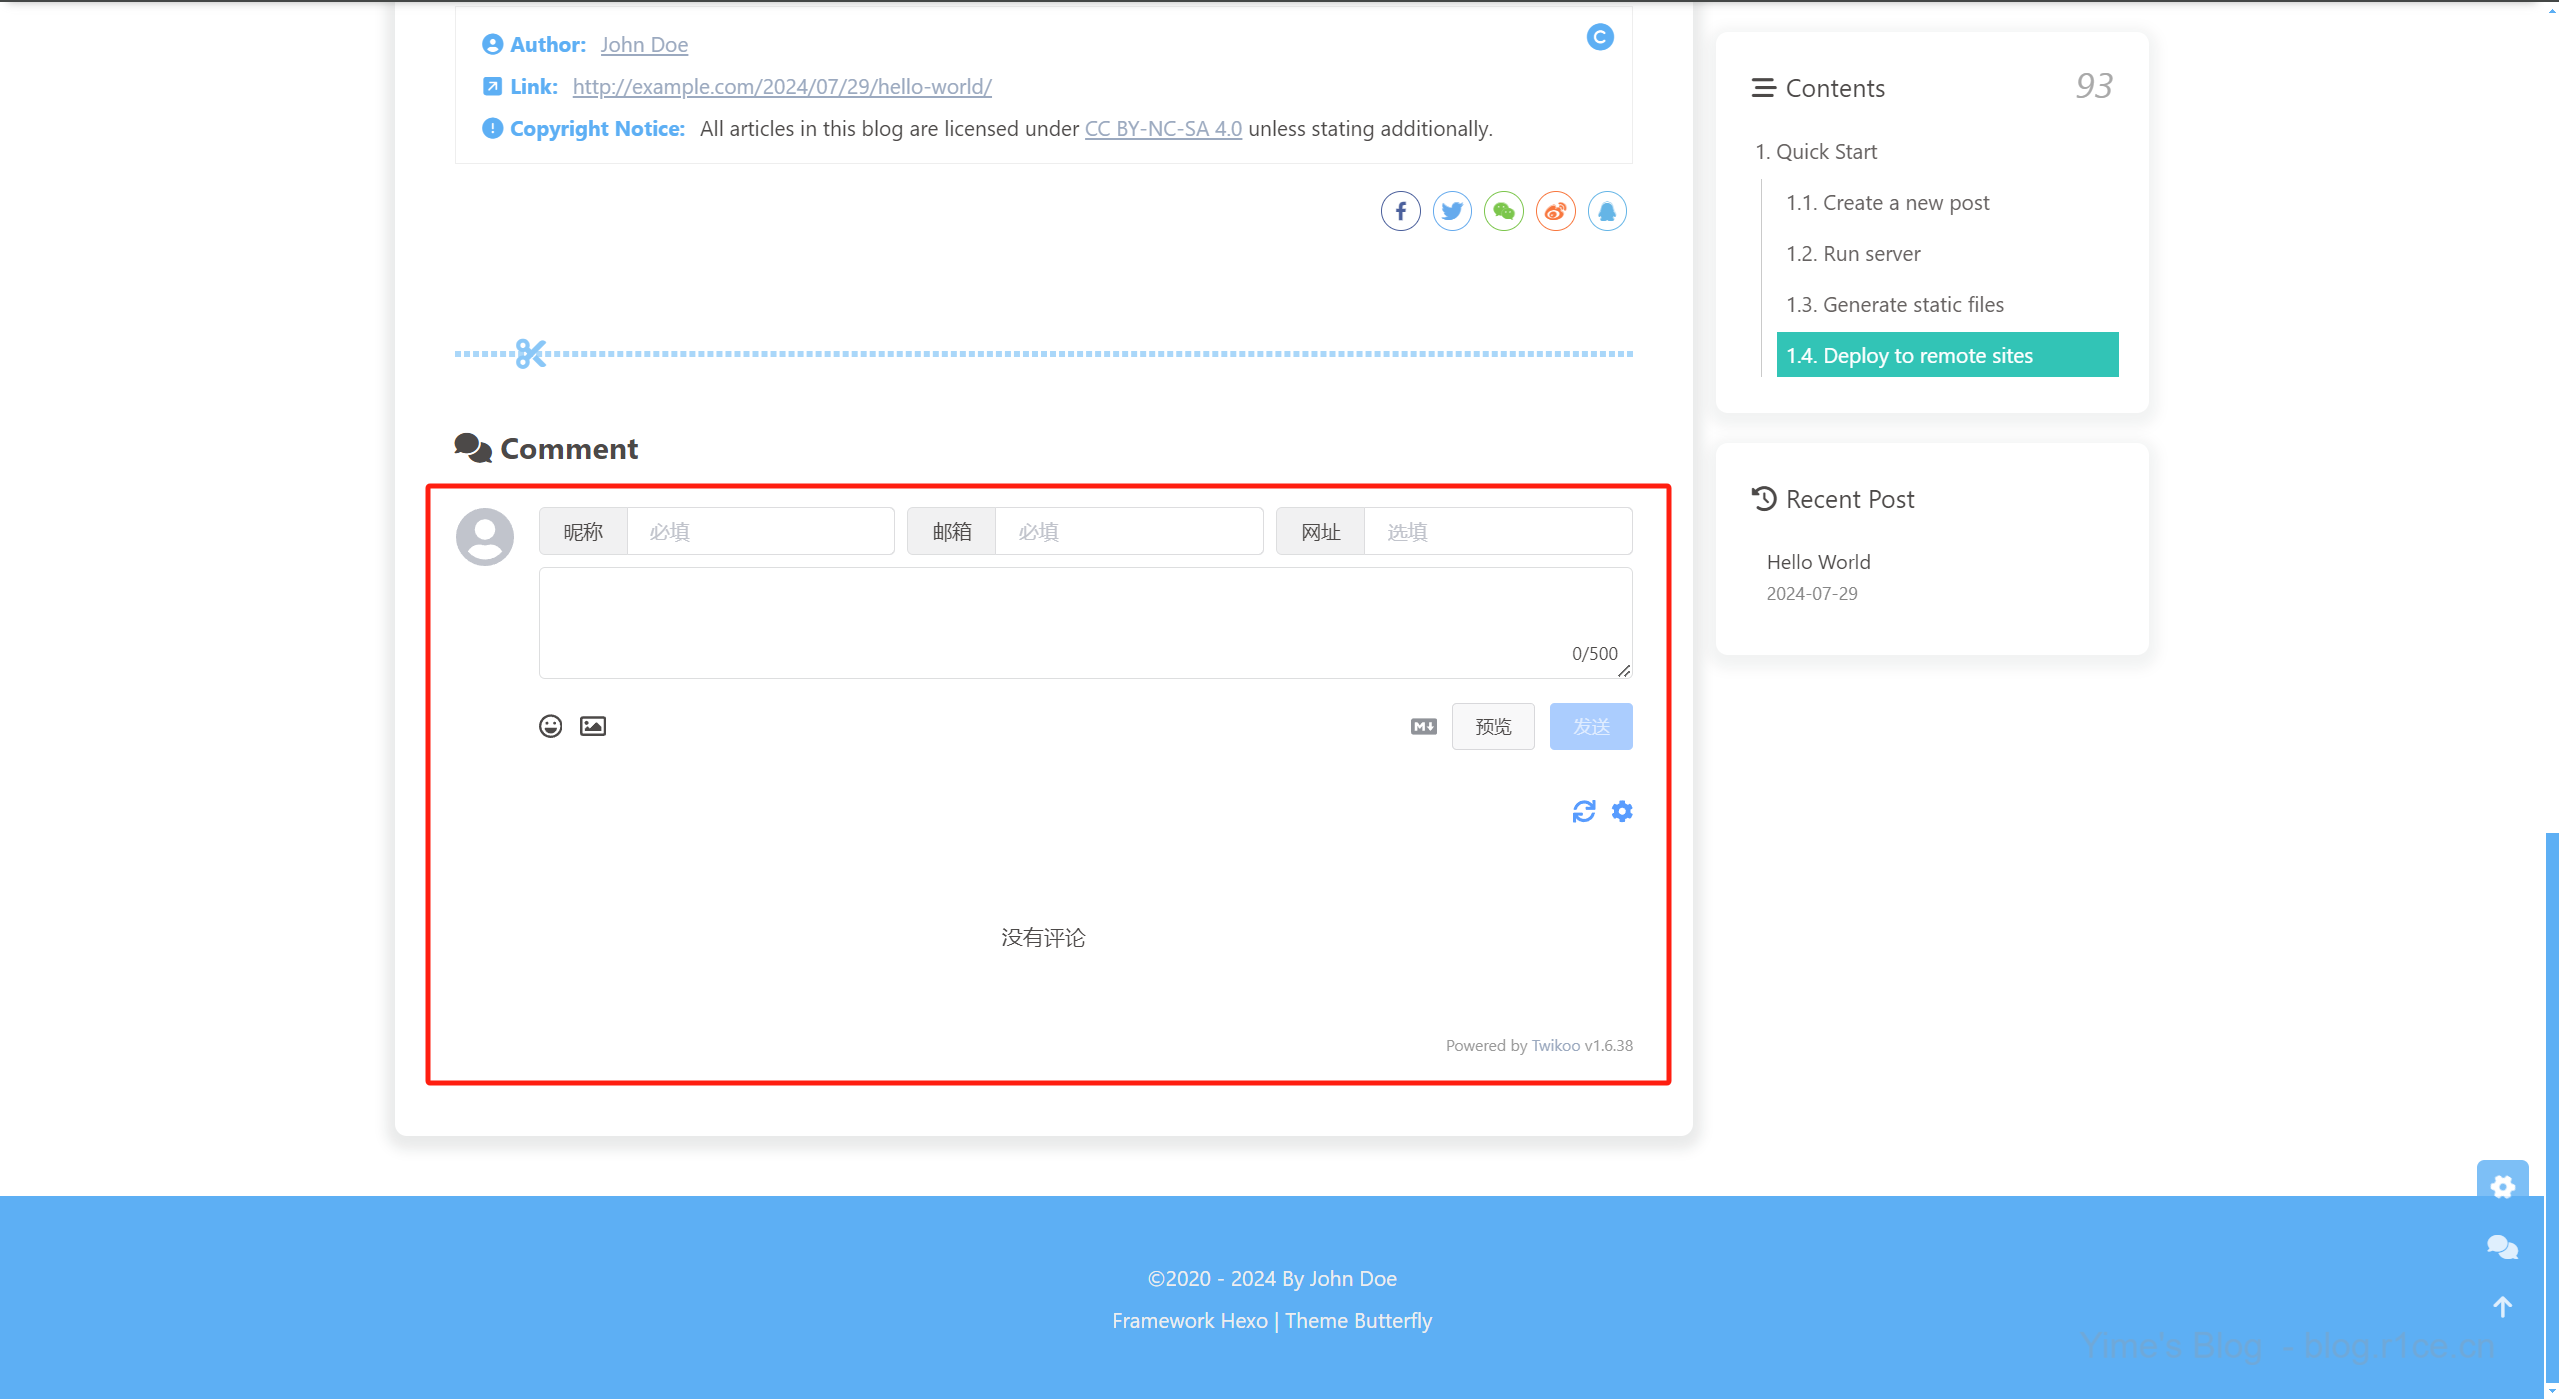Screen dimensions: 2559x1399
Task: Jump to comments via floating chat icon
Action: point(2502,1247)
